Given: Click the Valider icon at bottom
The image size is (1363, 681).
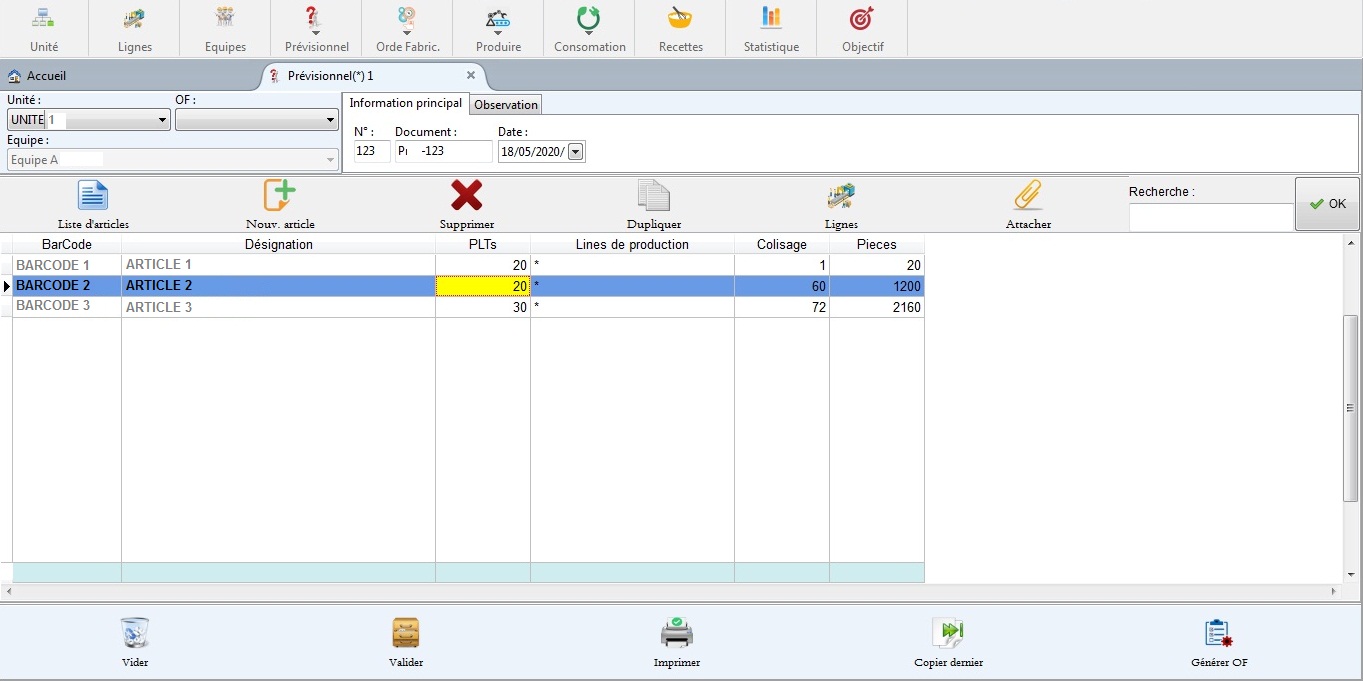Looking at the screenshot, I should click(x=406, y=634).
